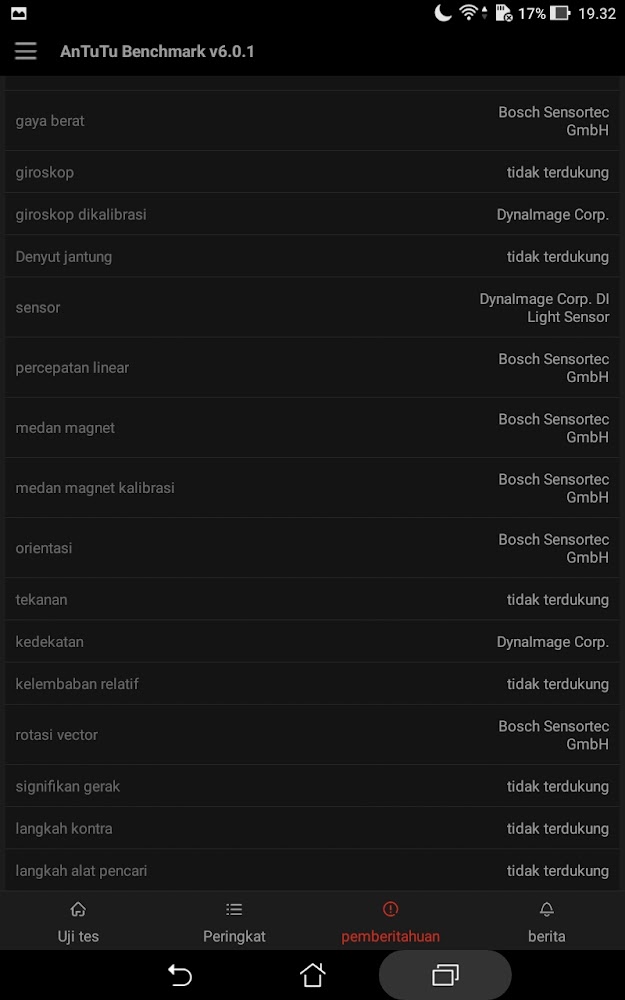Select the giroskop dikalibrasi row

(x=312, y=214)
